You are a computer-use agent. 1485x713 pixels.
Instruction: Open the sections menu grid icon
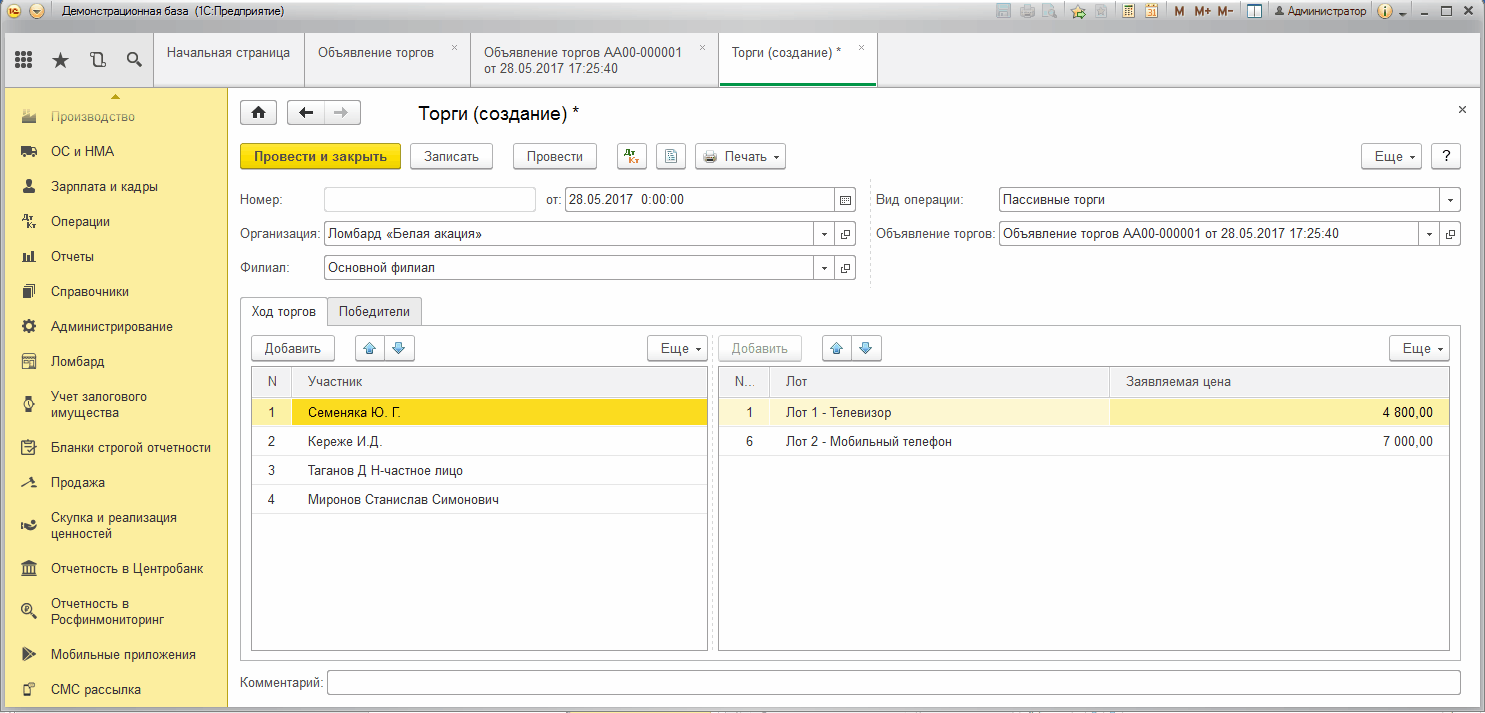point(24,60)
